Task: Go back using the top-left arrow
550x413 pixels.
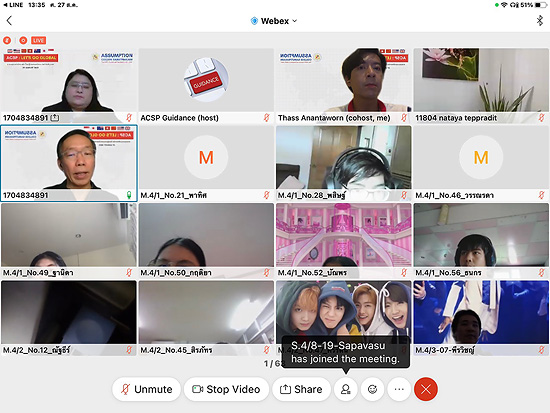Action: pyautogui.click(x=9, y=21)
